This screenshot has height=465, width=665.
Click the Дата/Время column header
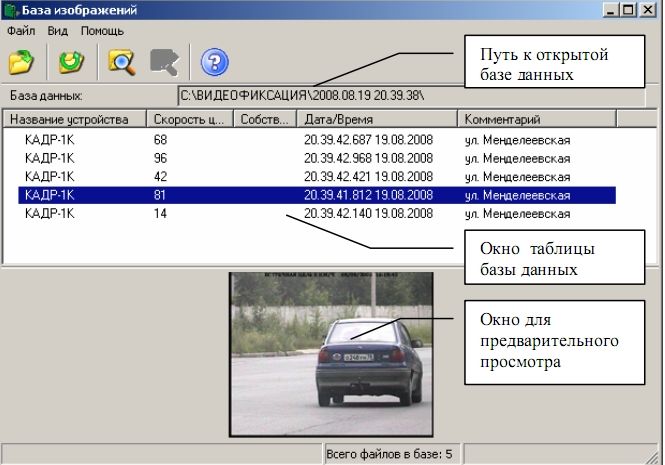click(377, 119)
